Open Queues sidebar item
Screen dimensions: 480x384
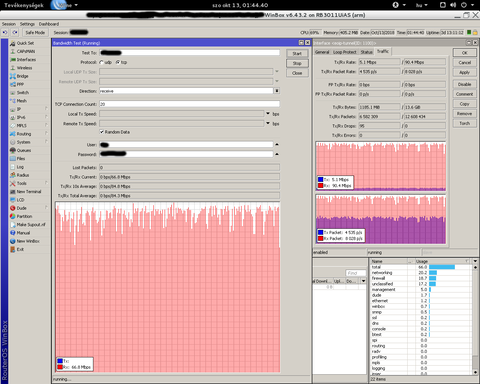tap(24, 151)
